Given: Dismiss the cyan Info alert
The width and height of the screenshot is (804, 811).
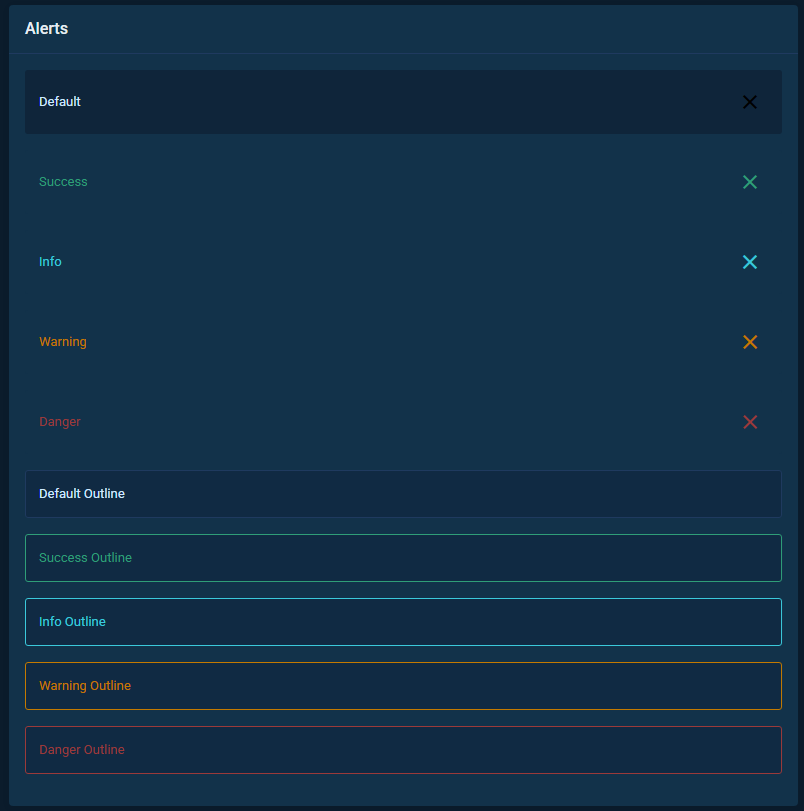Looking at the screenshot, I should pyautogui.click(x=750, y=262).
